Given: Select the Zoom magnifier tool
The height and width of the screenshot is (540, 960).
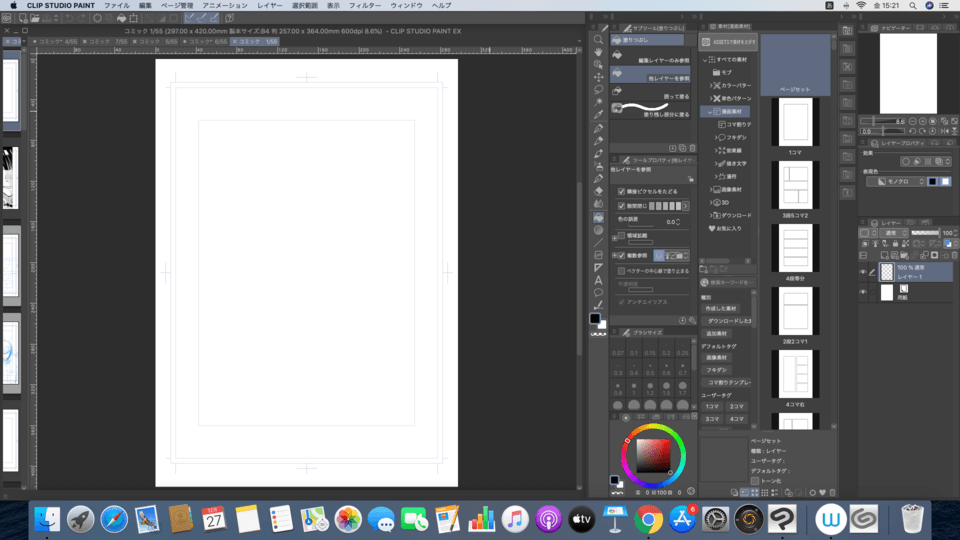Looking at the screenshot, I should point(598,40).
